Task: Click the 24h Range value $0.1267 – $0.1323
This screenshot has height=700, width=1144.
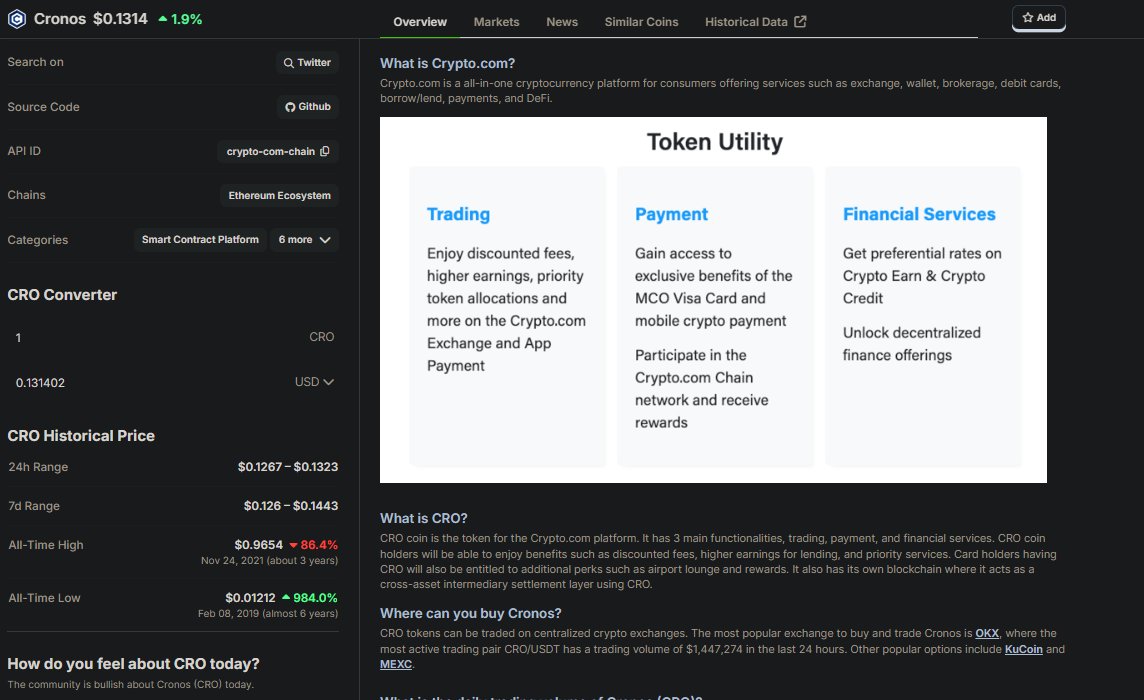Action: click(287, 467)
